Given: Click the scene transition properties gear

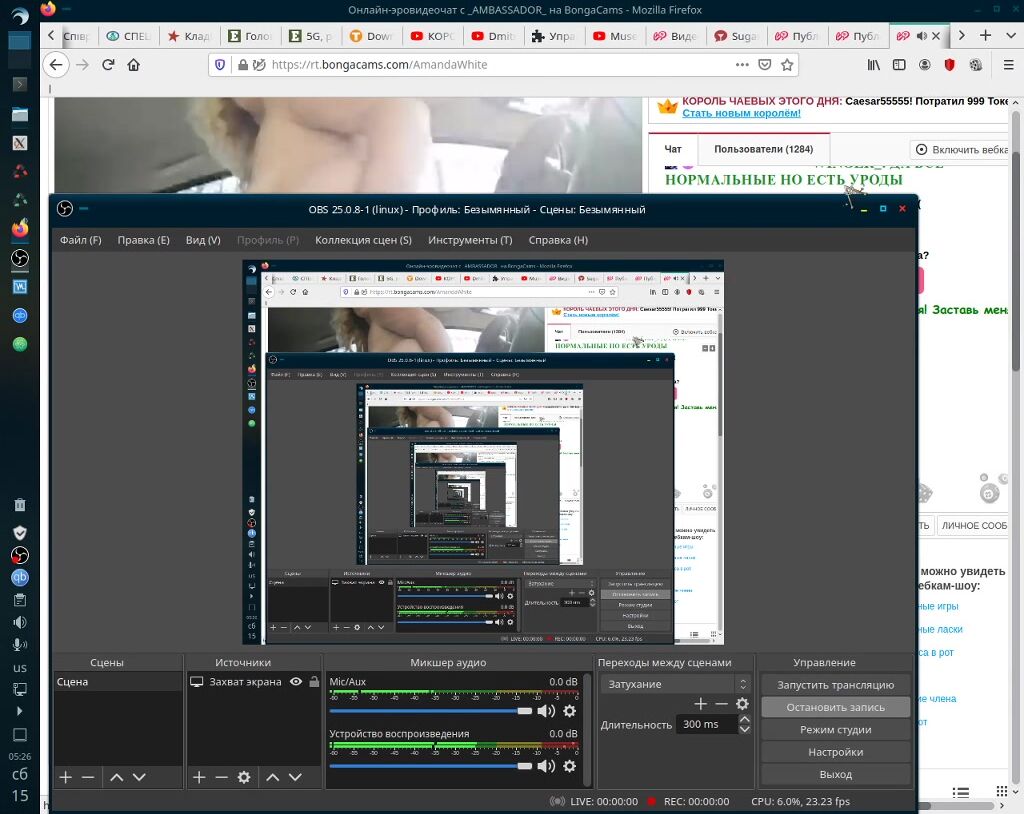Looking at the screenshot, I should pos(742,704).
